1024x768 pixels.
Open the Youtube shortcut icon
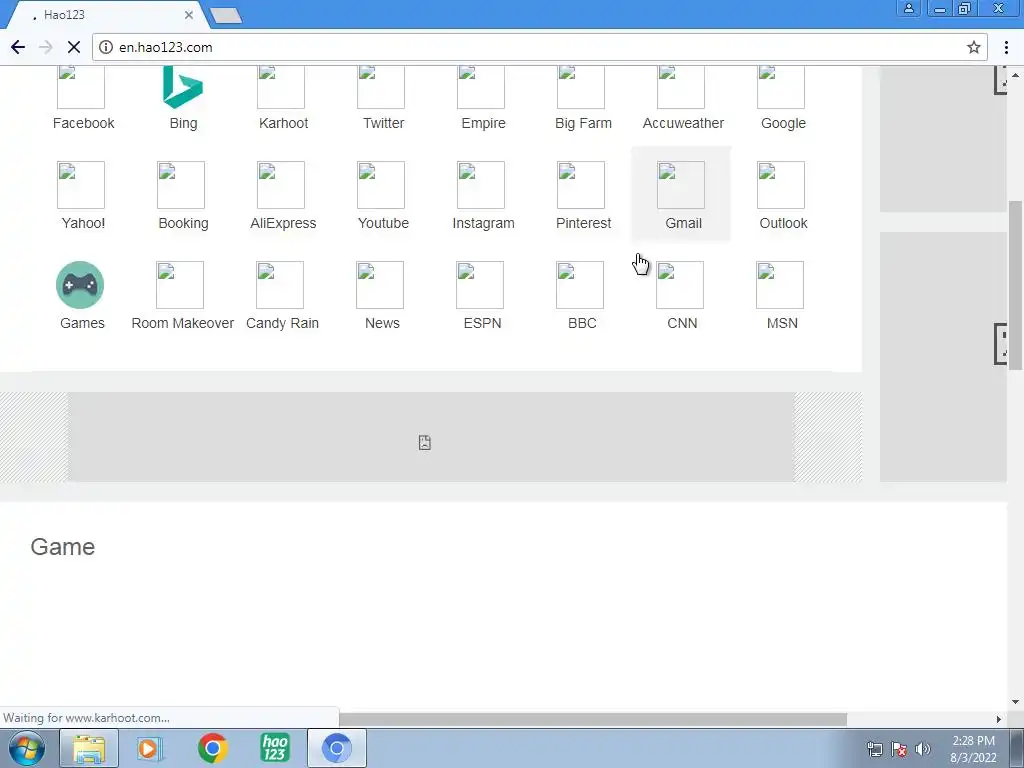coord(381,185)
